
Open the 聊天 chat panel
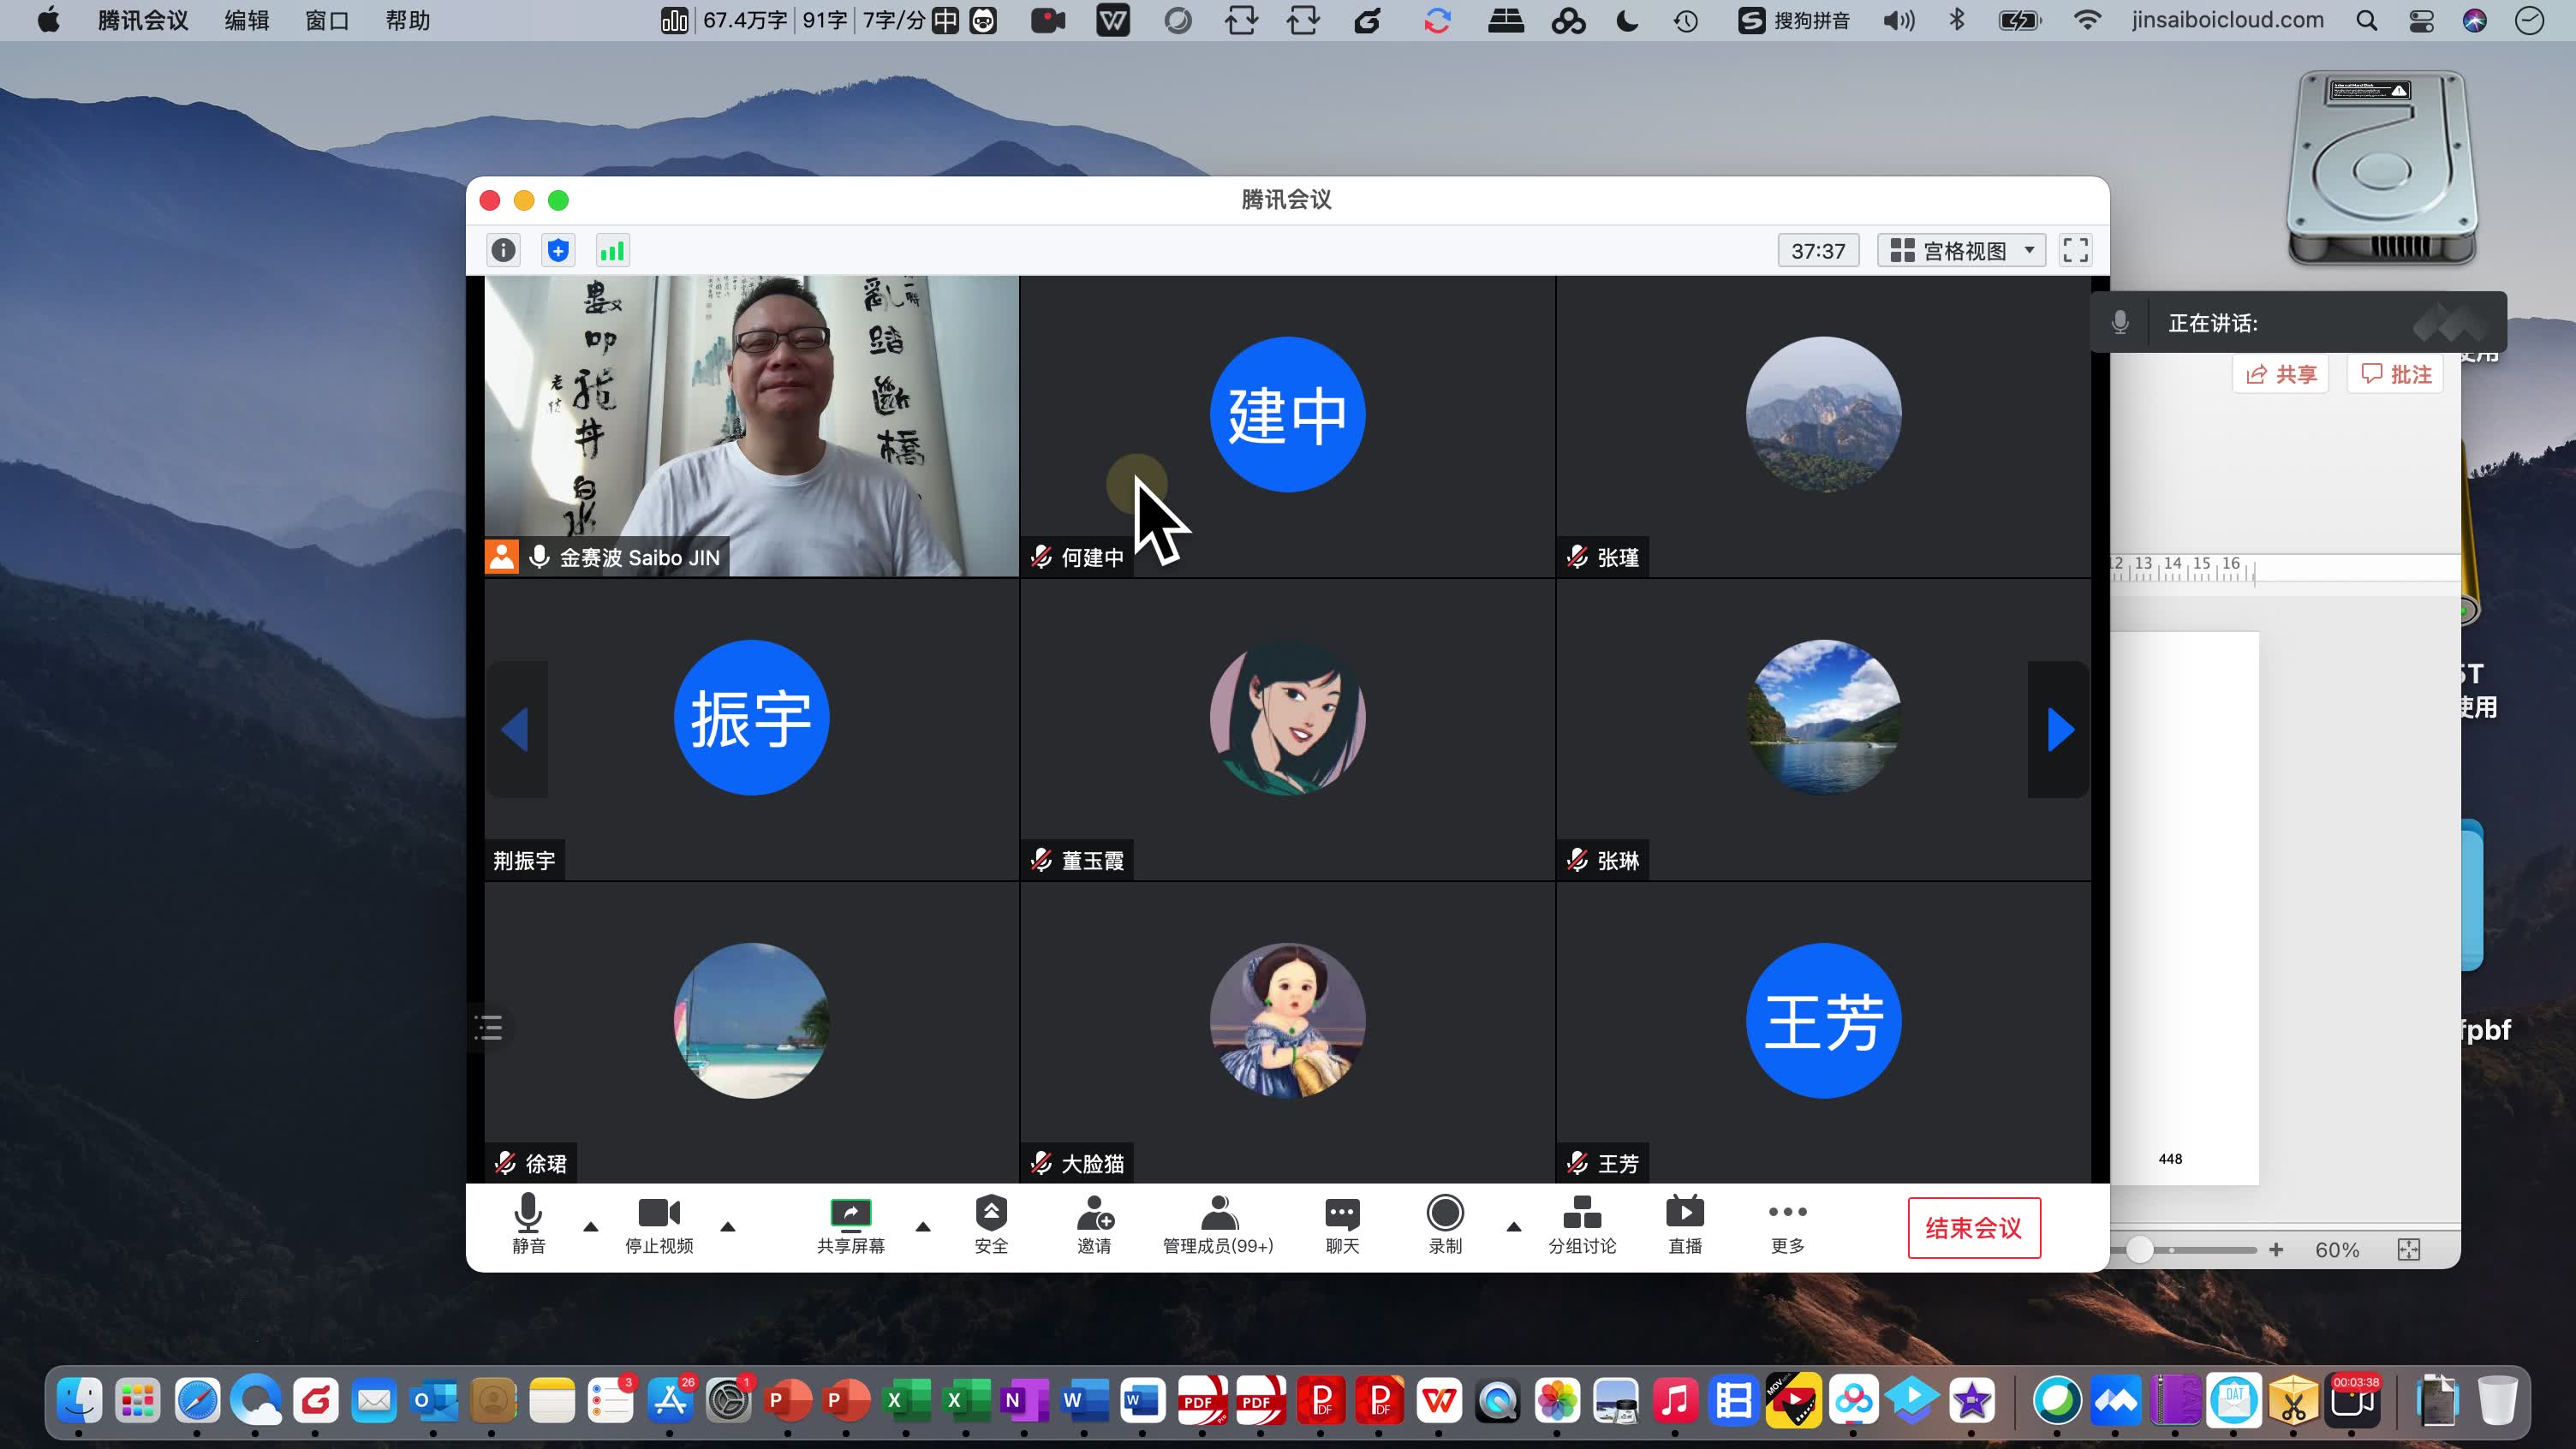point(1342,1225)
